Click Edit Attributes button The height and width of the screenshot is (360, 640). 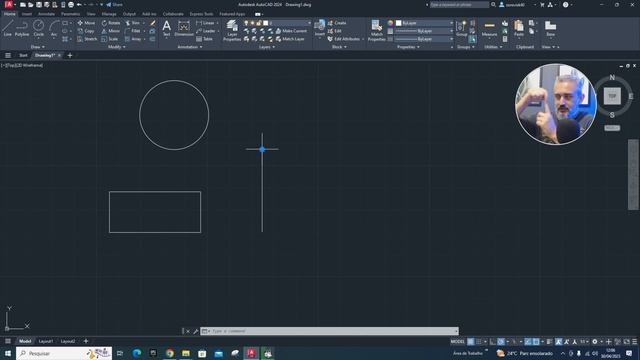344,39
